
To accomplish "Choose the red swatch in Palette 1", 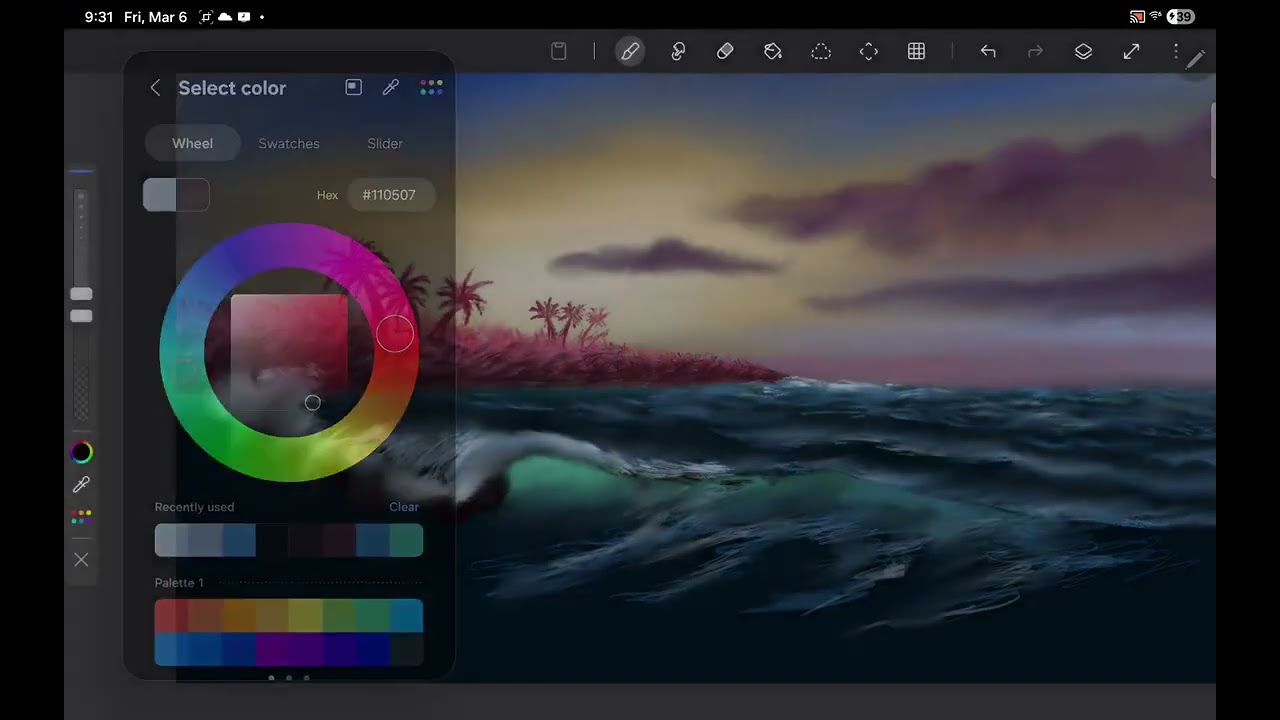I will pyautogui.click(x=171, y=616).
